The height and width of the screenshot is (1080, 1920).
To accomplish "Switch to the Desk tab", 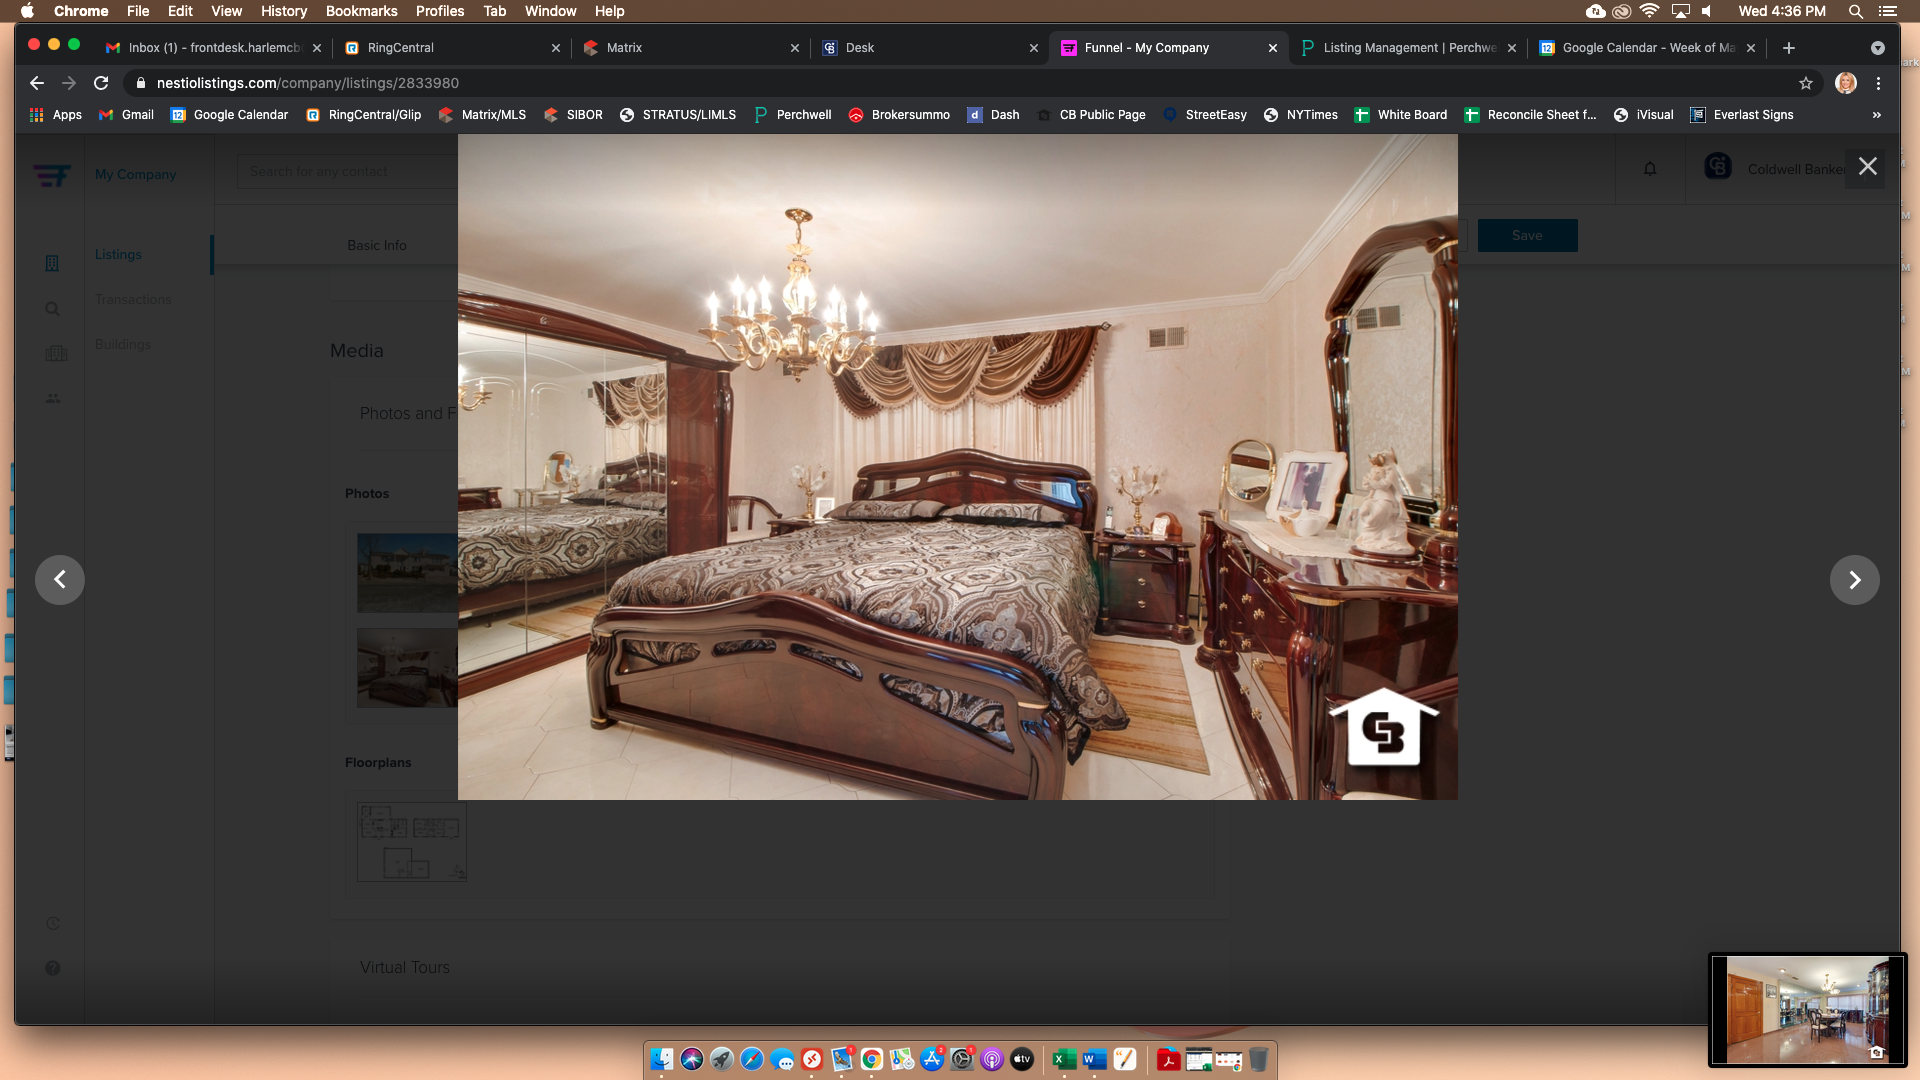I will [x=930, y=48].
